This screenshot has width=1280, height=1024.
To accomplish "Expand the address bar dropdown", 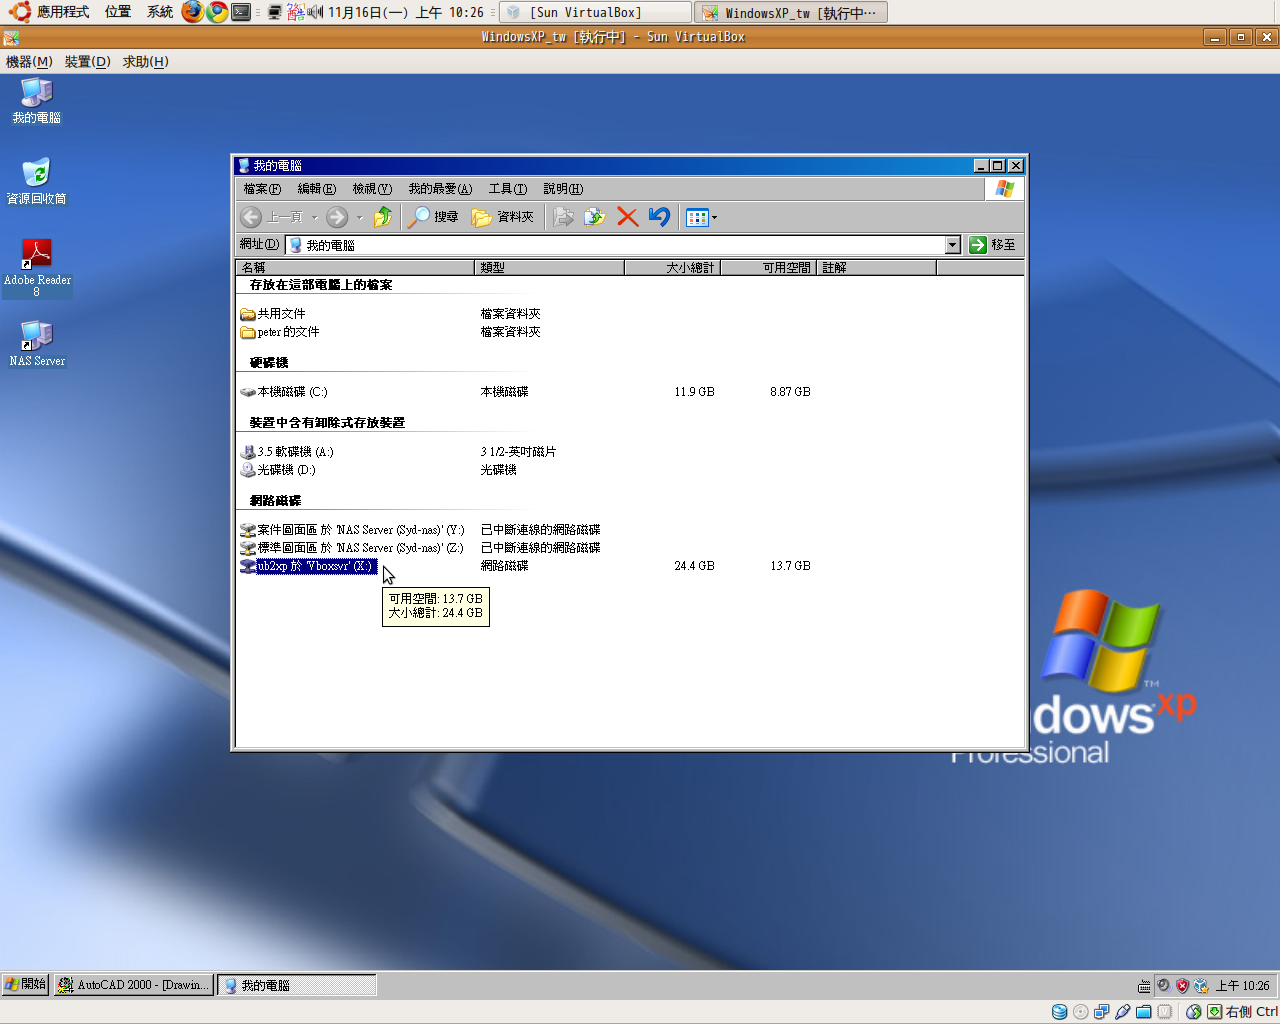I will click(x=952, y=245).
